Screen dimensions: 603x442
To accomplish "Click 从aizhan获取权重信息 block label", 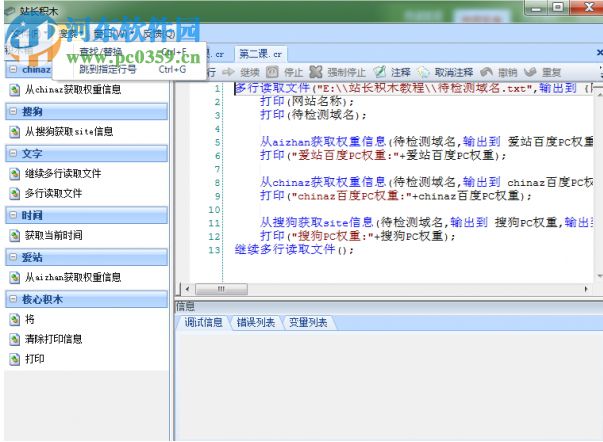I will coord(73,277).
